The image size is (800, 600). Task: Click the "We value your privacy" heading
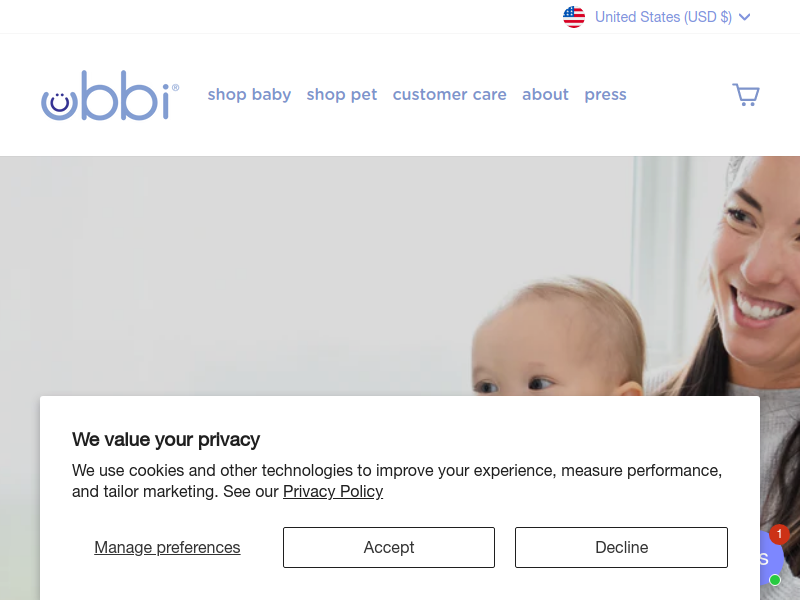[x=166, y=439]
